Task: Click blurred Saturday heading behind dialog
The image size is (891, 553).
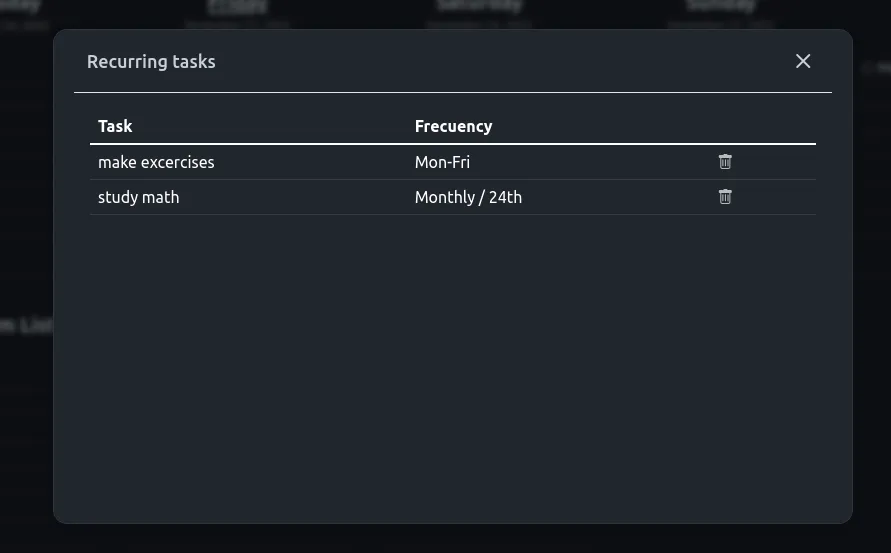Action: click(479, 6)
